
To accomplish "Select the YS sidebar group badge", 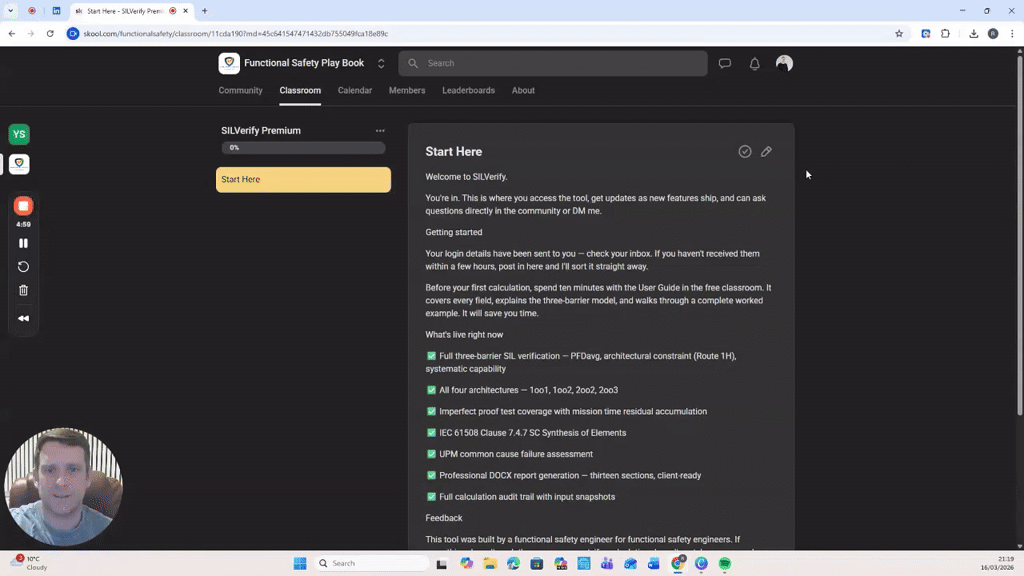I will point(19,135).
